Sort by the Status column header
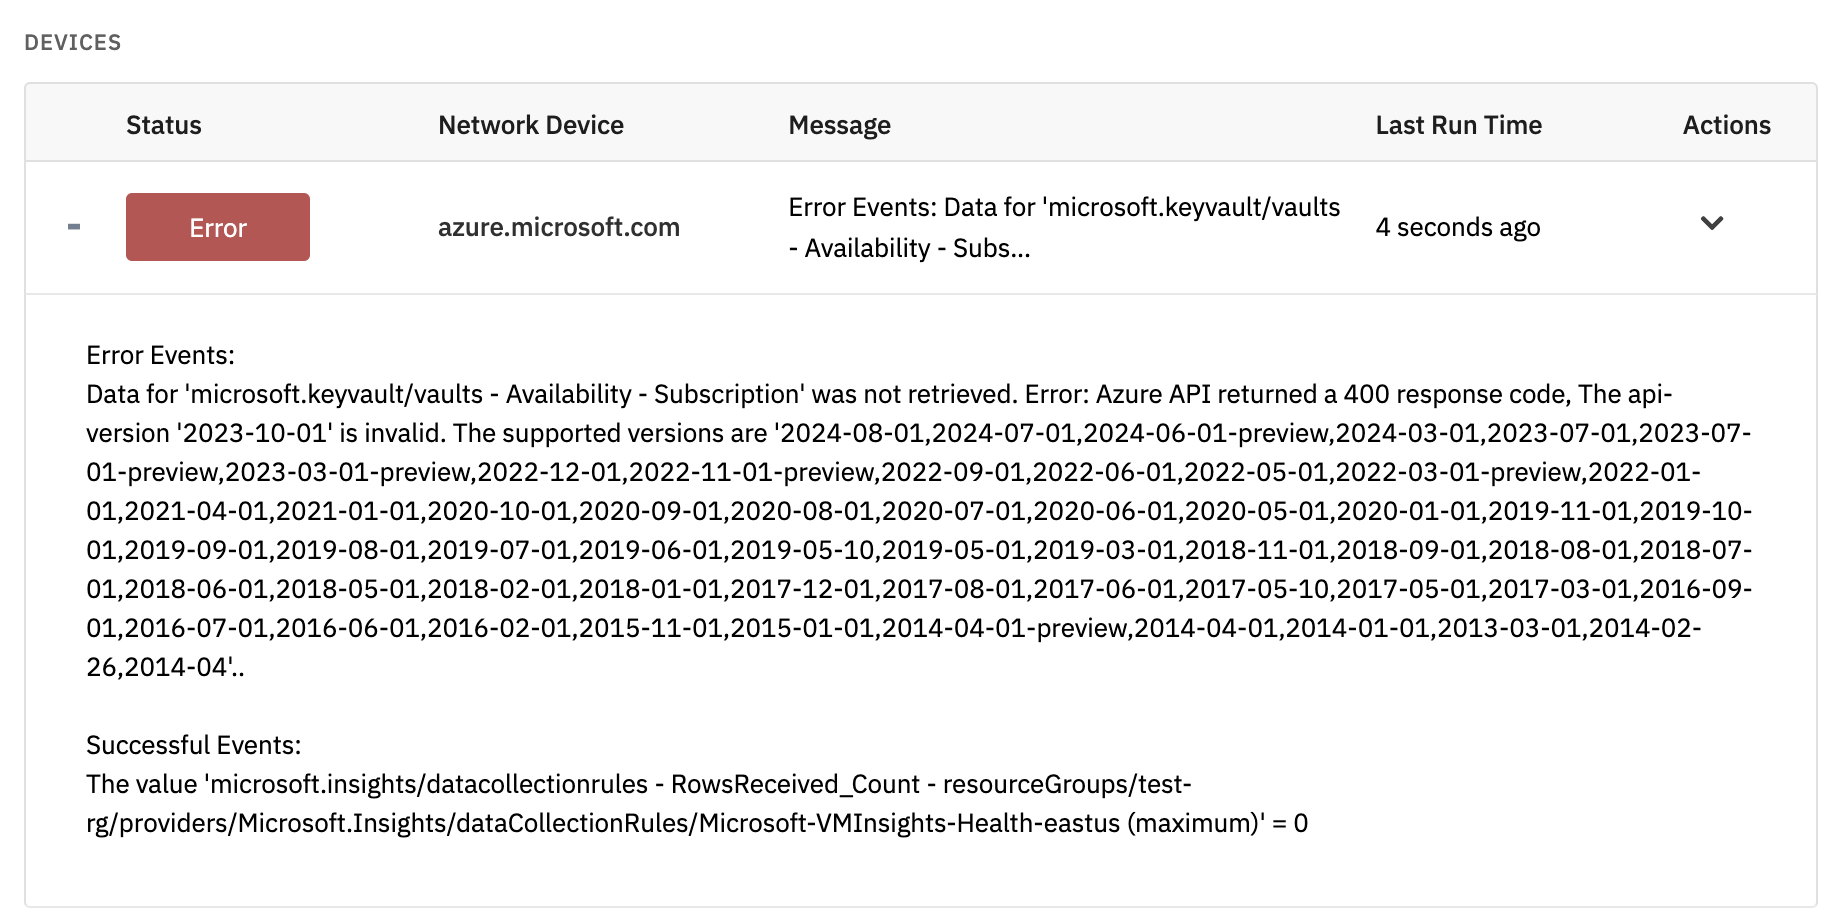Image resolution: width=1838 pixels, height=922 pixels. tap(164, 125)
